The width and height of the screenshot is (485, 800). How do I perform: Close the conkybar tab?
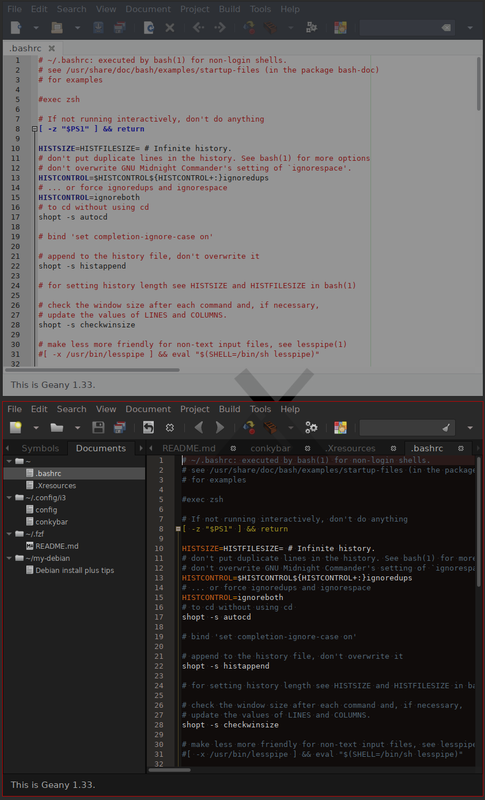pyautogui.click(x=308, y=448)
